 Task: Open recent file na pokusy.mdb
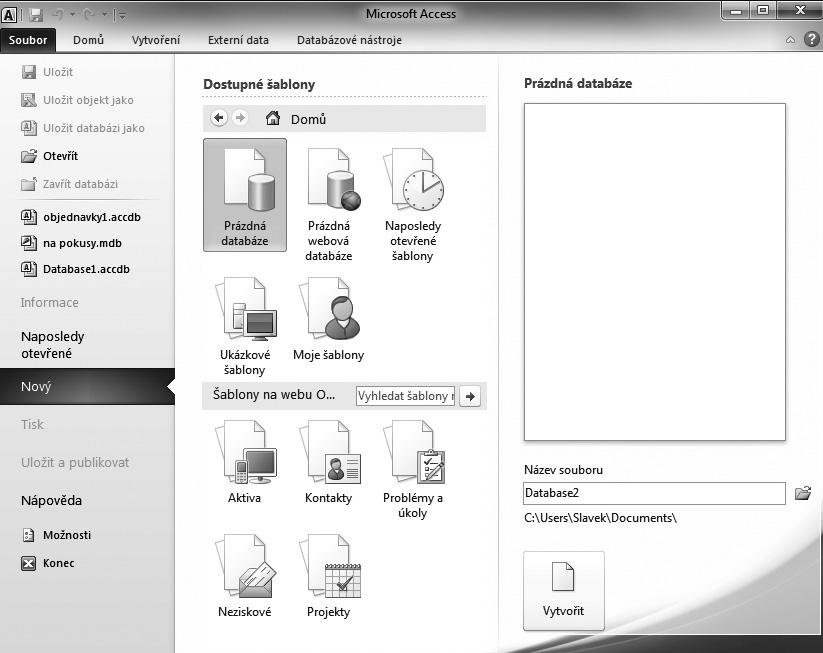(x=71, y=243)
